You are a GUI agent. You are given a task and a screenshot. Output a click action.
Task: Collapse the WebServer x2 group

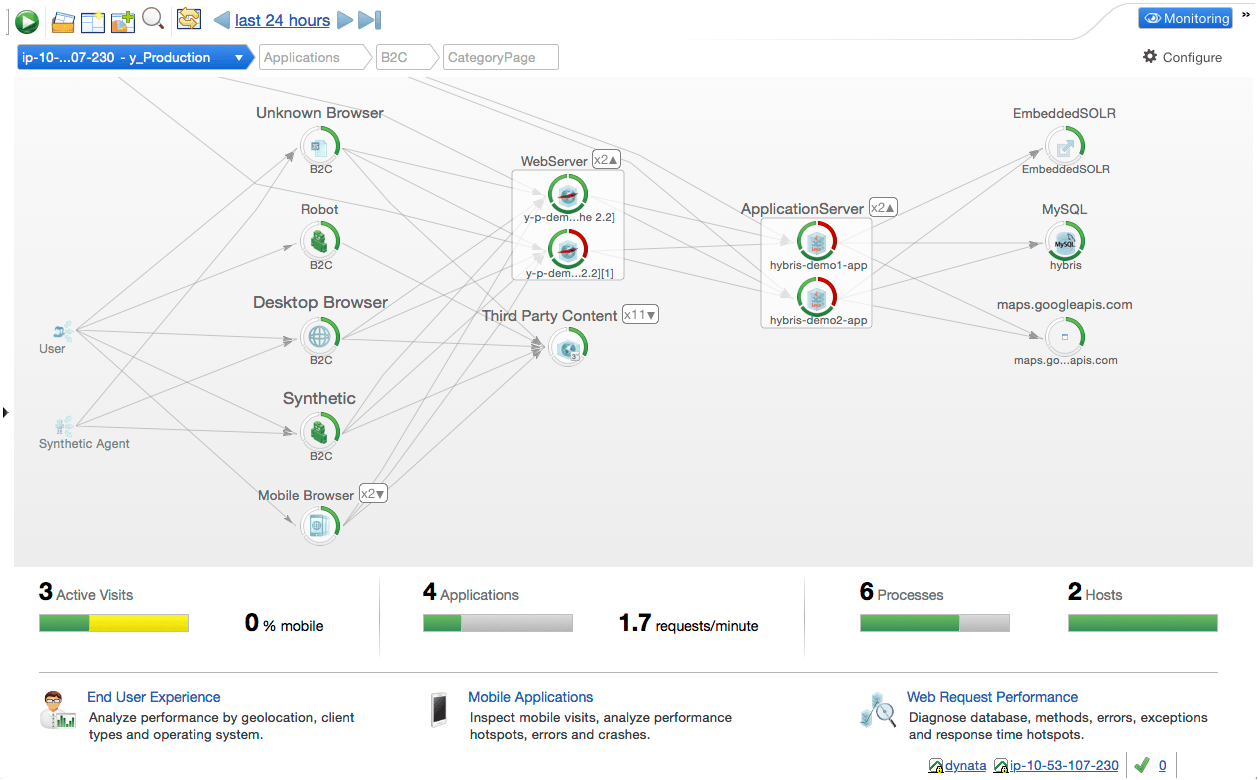(606, 160)
